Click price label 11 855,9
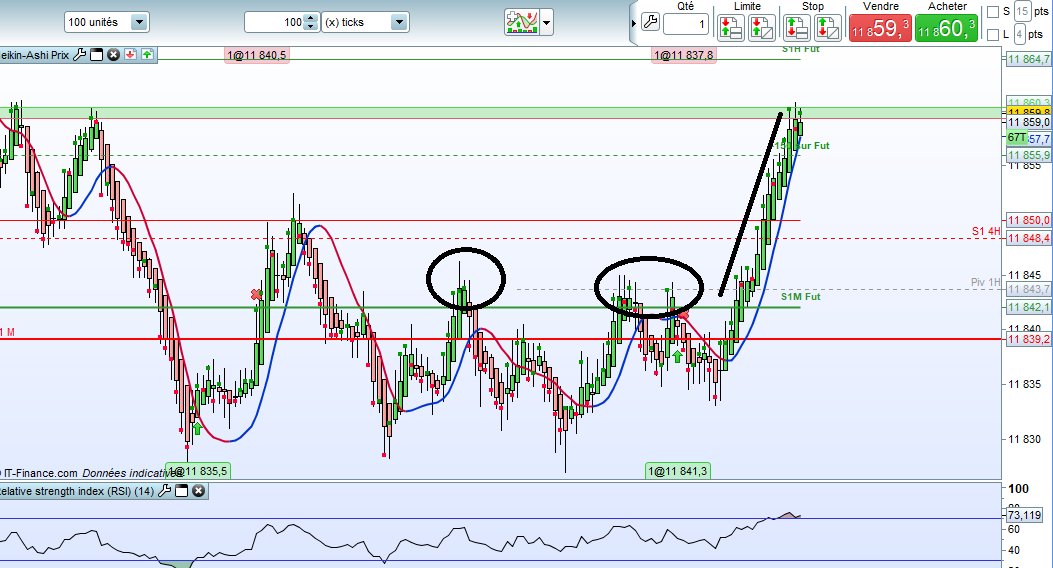This screenshot has height=568, width=1053. 1028,155
